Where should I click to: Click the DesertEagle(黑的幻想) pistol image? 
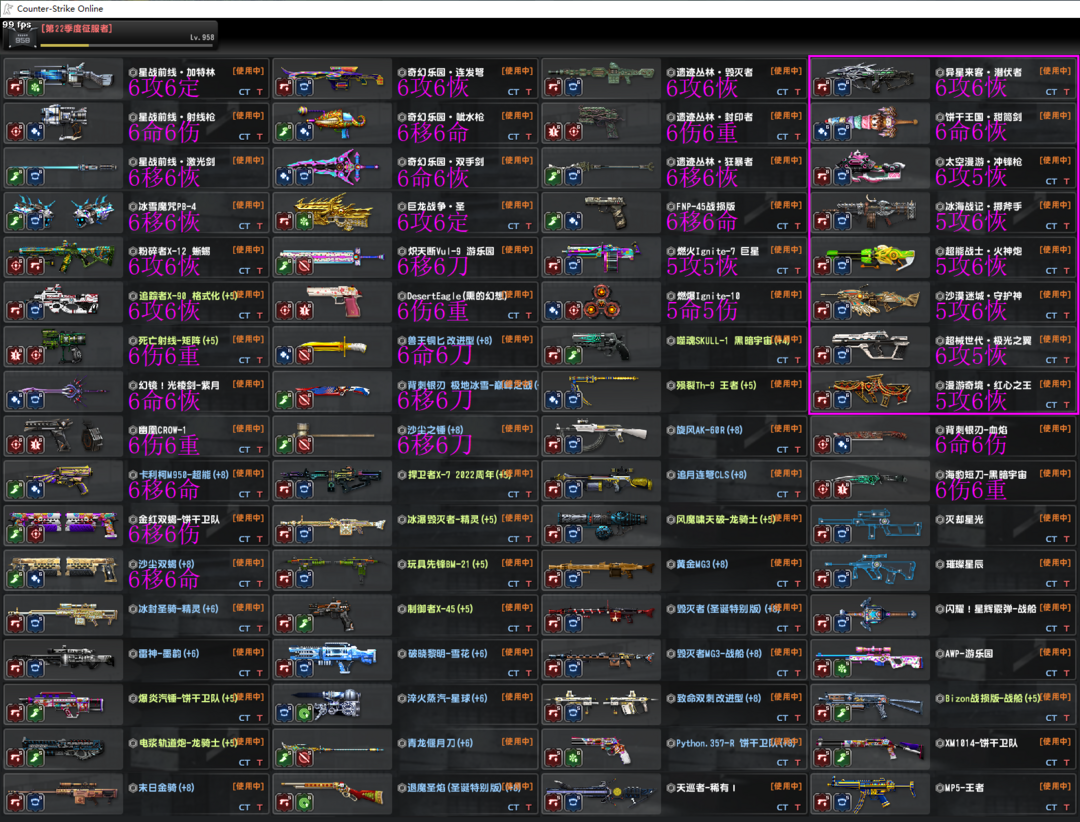[x=332, y=301]
